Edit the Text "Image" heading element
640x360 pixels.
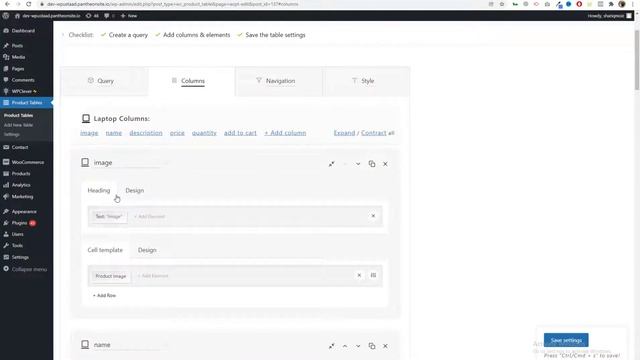(109, 216)
